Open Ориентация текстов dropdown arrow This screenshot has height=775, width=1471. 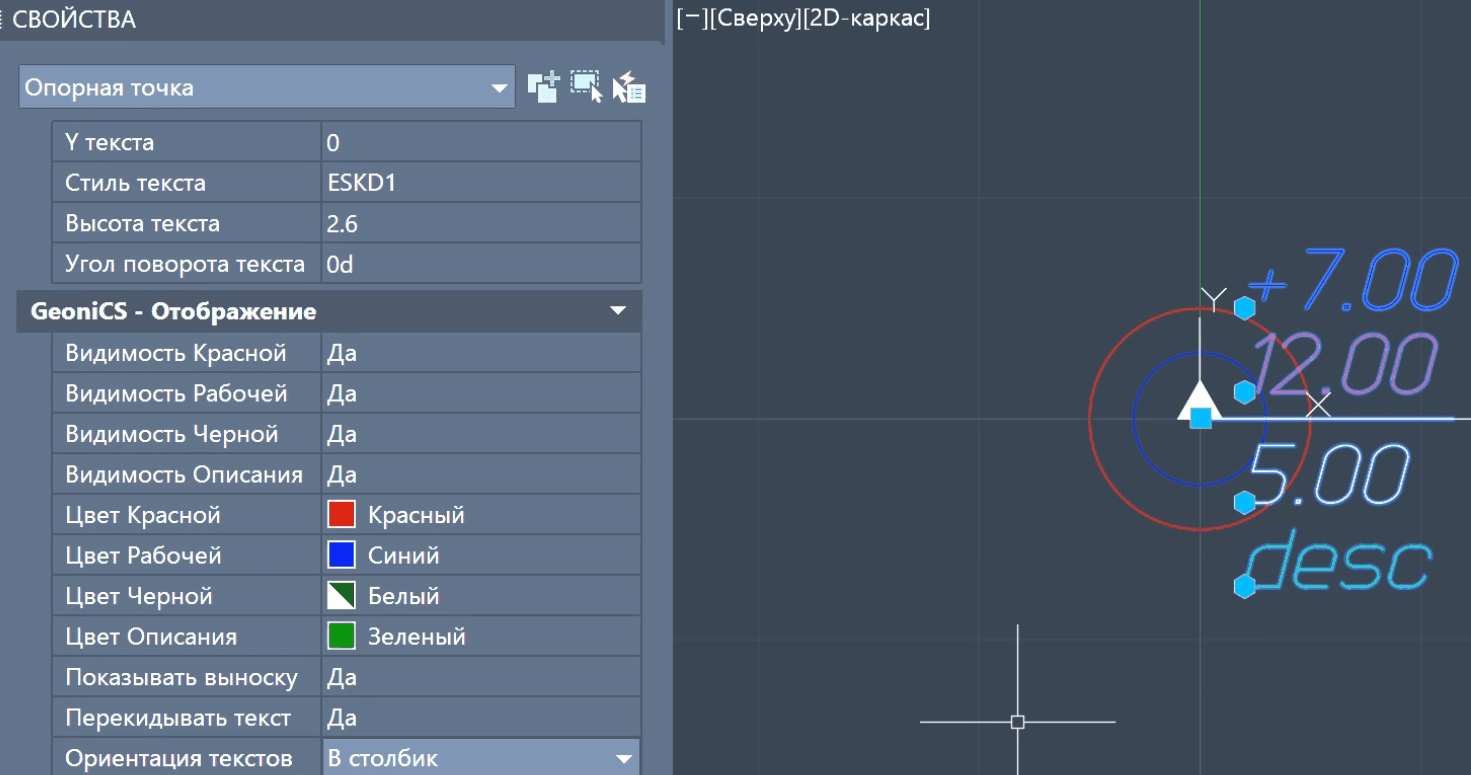[x=624, y=759]
